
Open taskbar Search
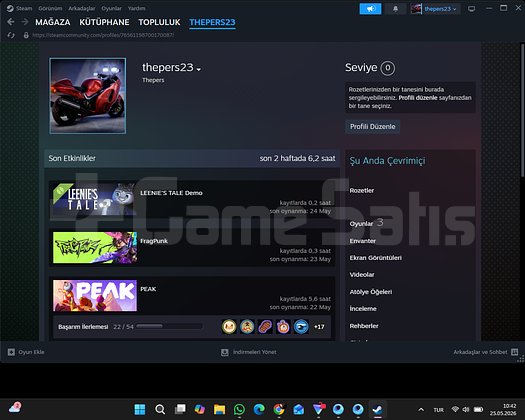click(160, 409)
